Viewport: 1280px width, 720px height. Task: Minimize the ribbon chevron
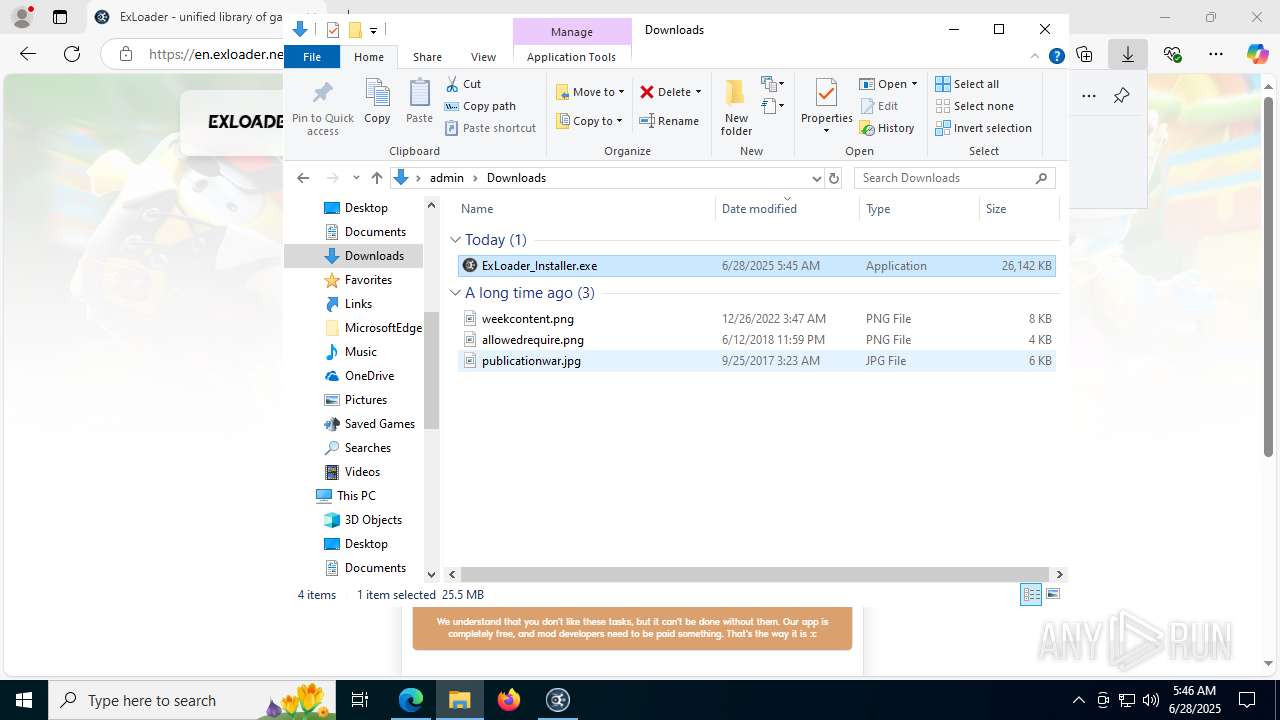coord(1035,57)
